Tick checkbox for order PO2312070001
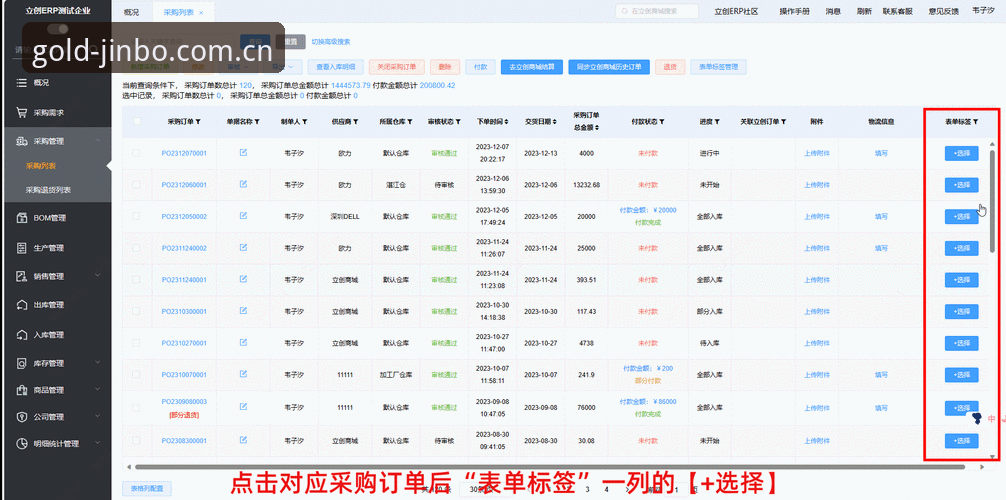1006x500 pixels. tap(136, 153)
